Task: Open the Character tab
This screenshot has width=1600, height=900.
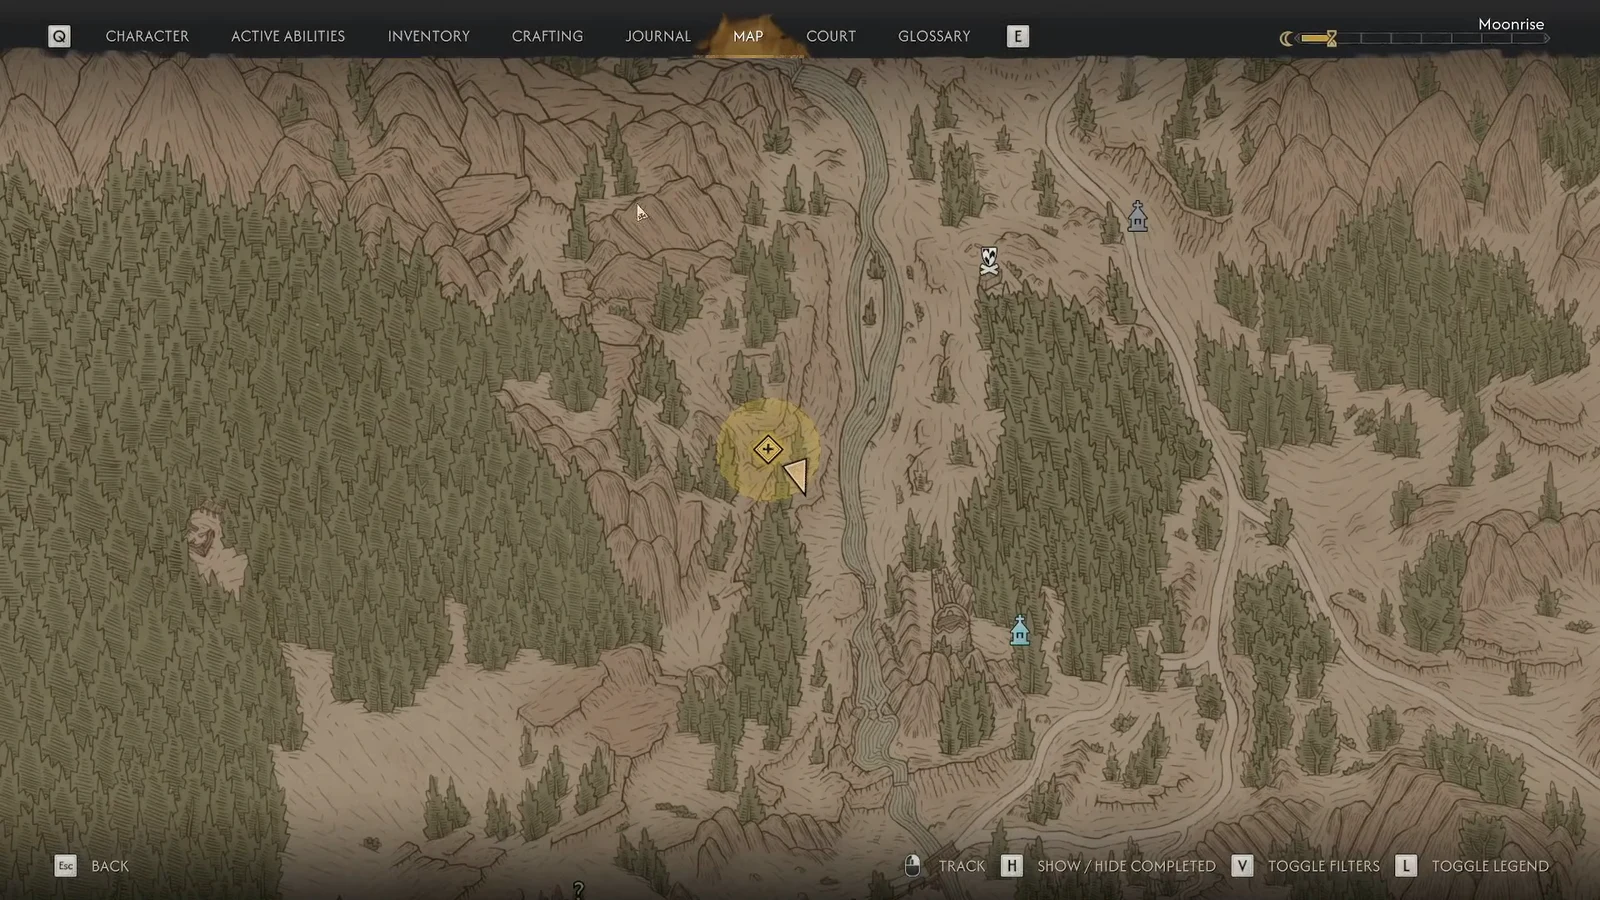Action: click(x=147, y=36)
